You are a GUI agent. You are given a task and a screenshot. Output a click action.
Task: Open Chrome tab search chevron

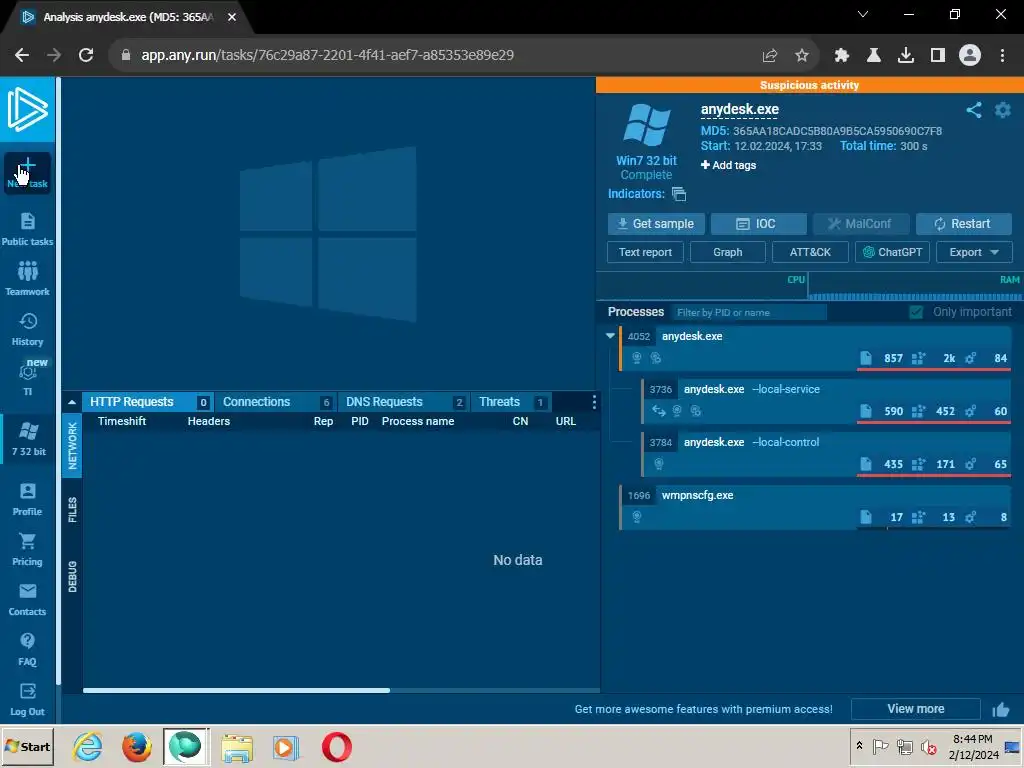click(x=863, y=14)
